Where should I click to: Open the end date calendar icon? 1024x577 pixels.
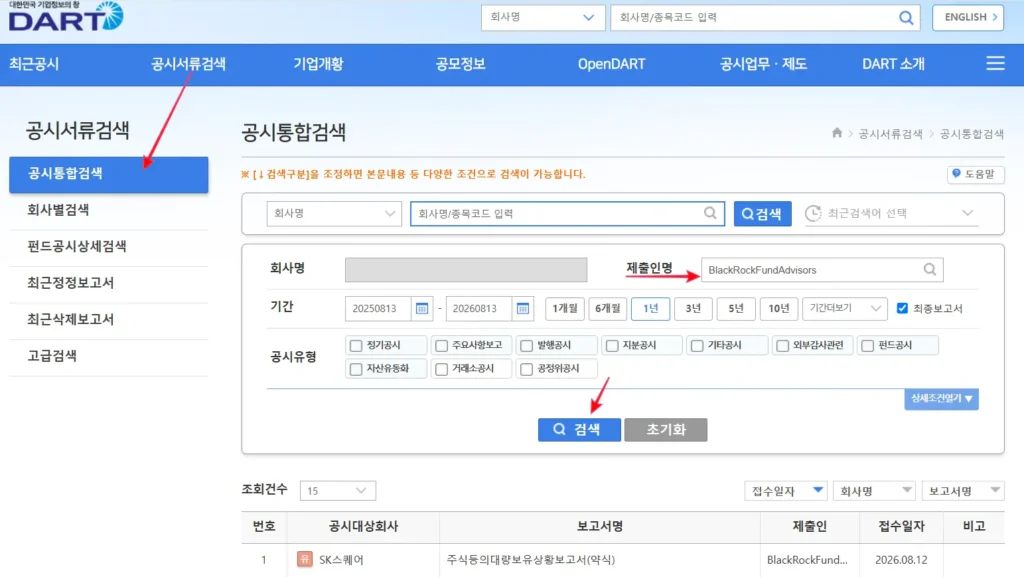(x=522, y=308)
